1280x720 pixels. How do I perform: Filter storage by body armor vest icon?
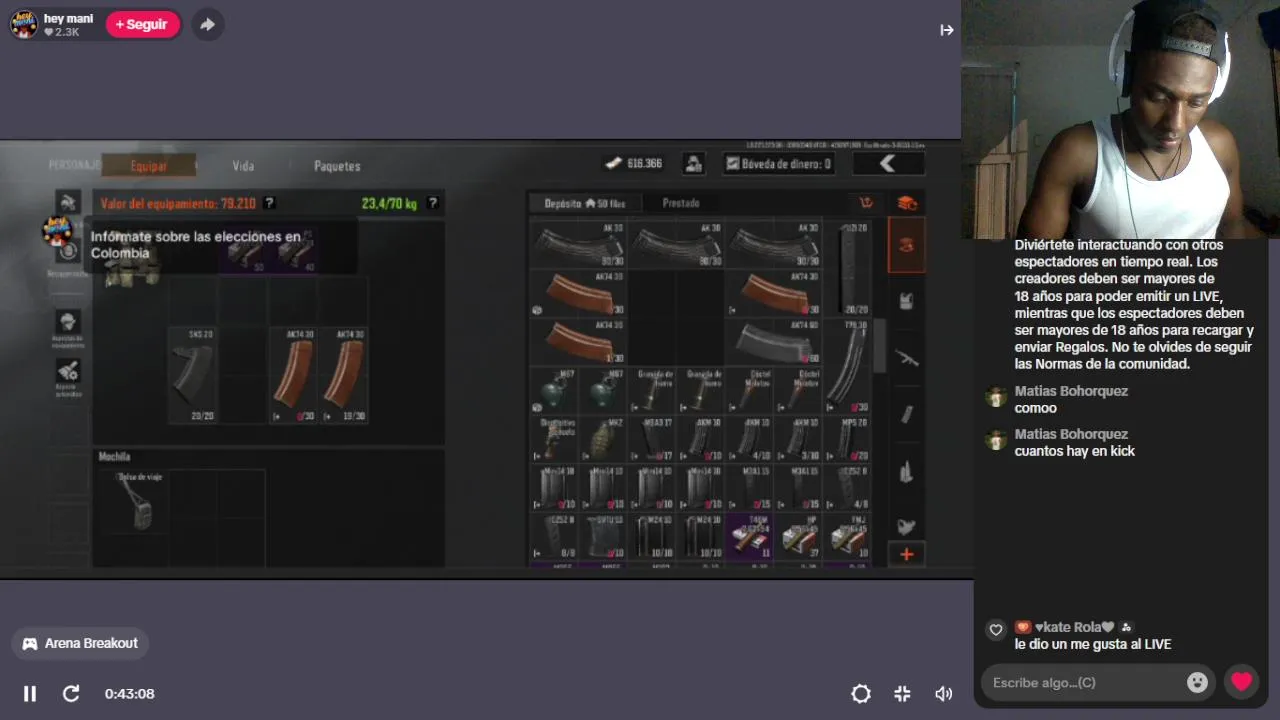[907, 300]
